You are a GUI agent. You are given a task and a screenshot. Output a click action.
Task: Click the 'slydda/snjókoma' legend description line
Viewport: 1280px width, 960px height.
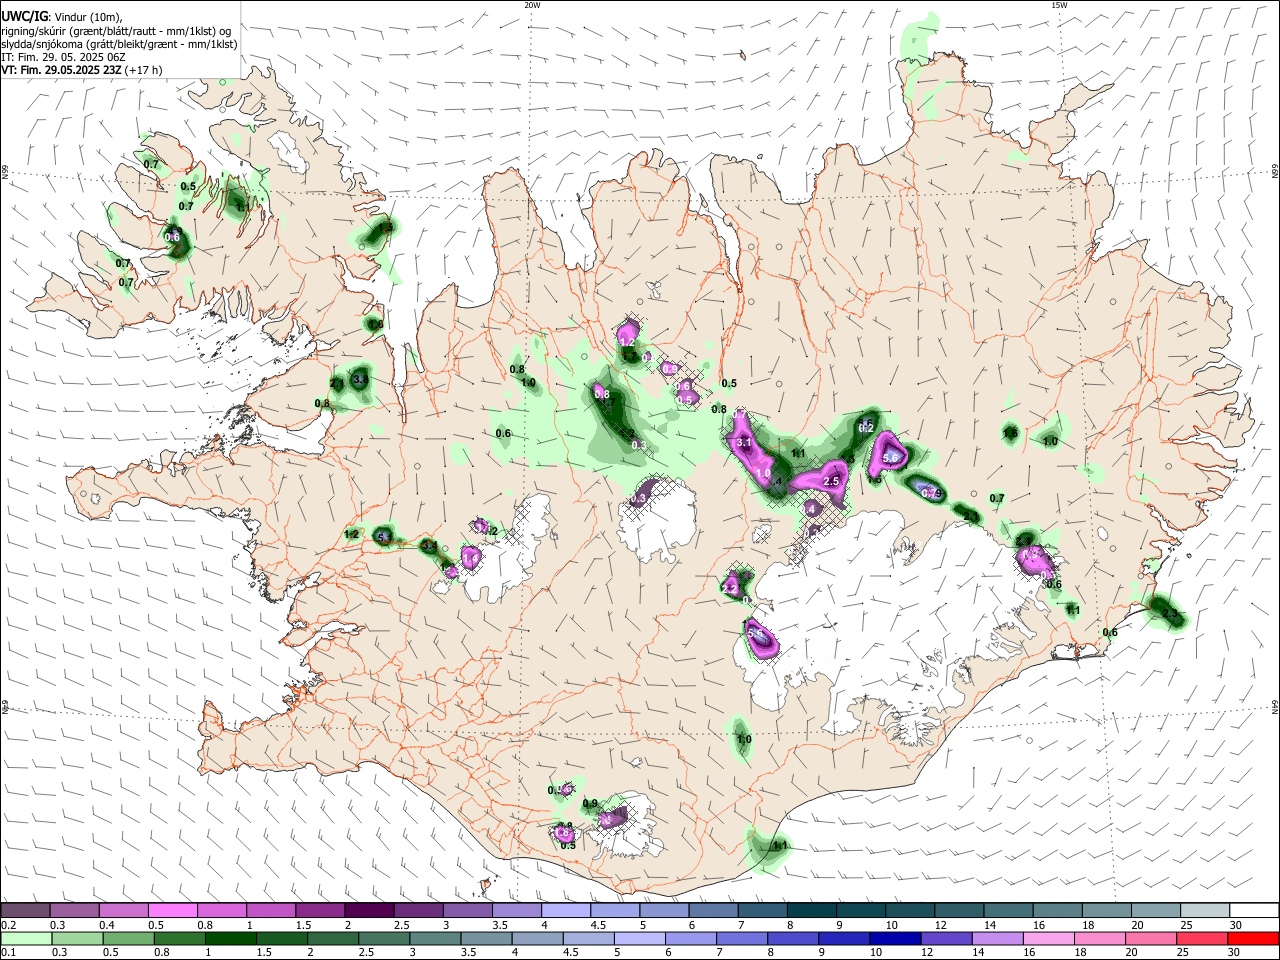(119, 44)
